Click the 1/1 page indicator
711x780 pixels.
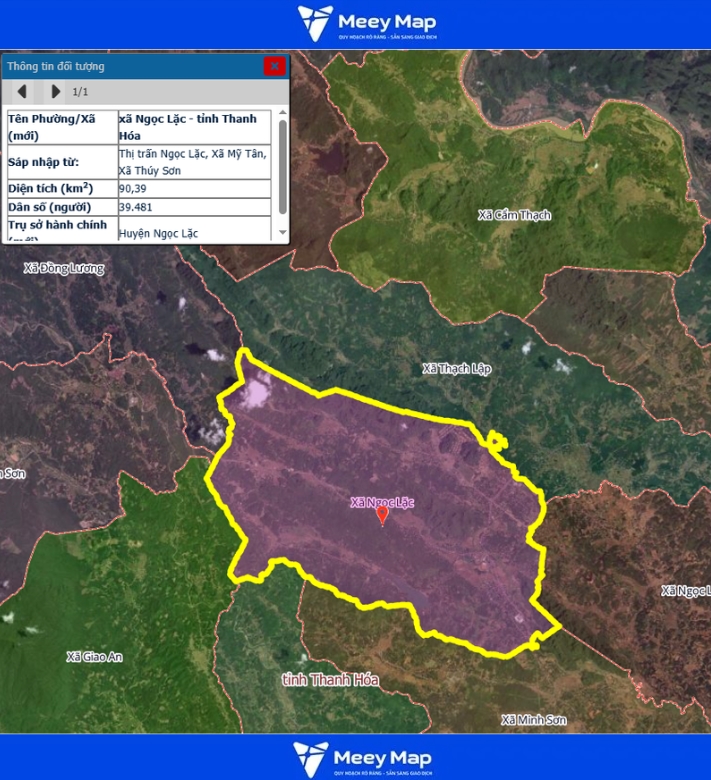80,92
